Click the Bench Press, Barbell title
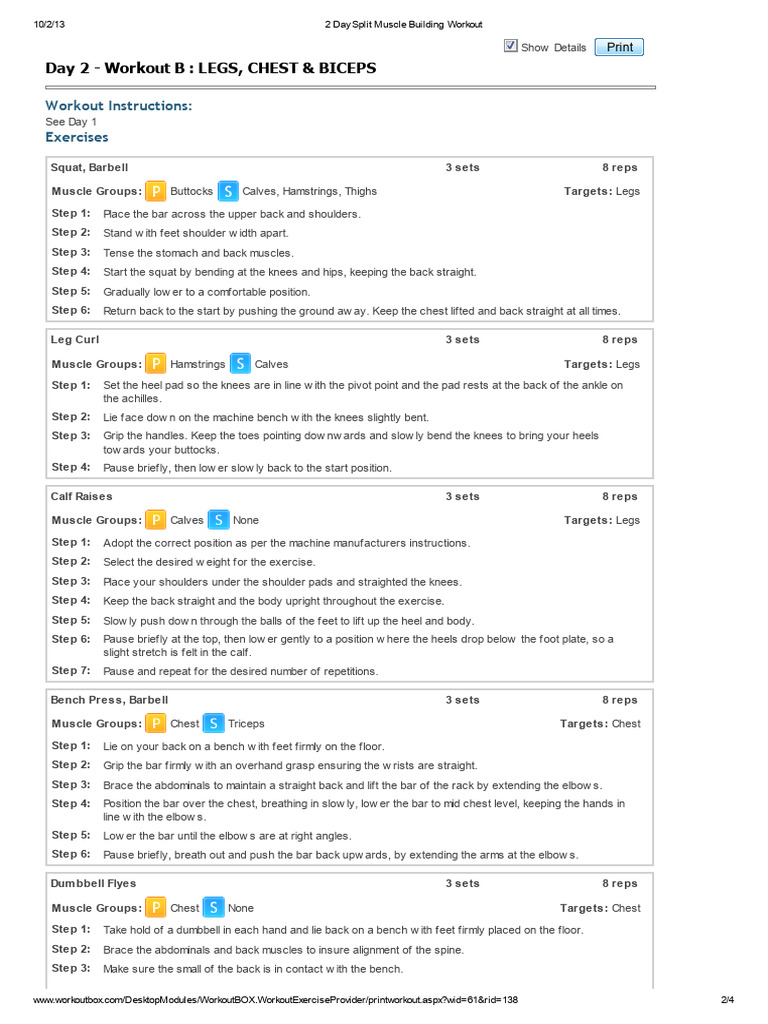 click(110, 700)
